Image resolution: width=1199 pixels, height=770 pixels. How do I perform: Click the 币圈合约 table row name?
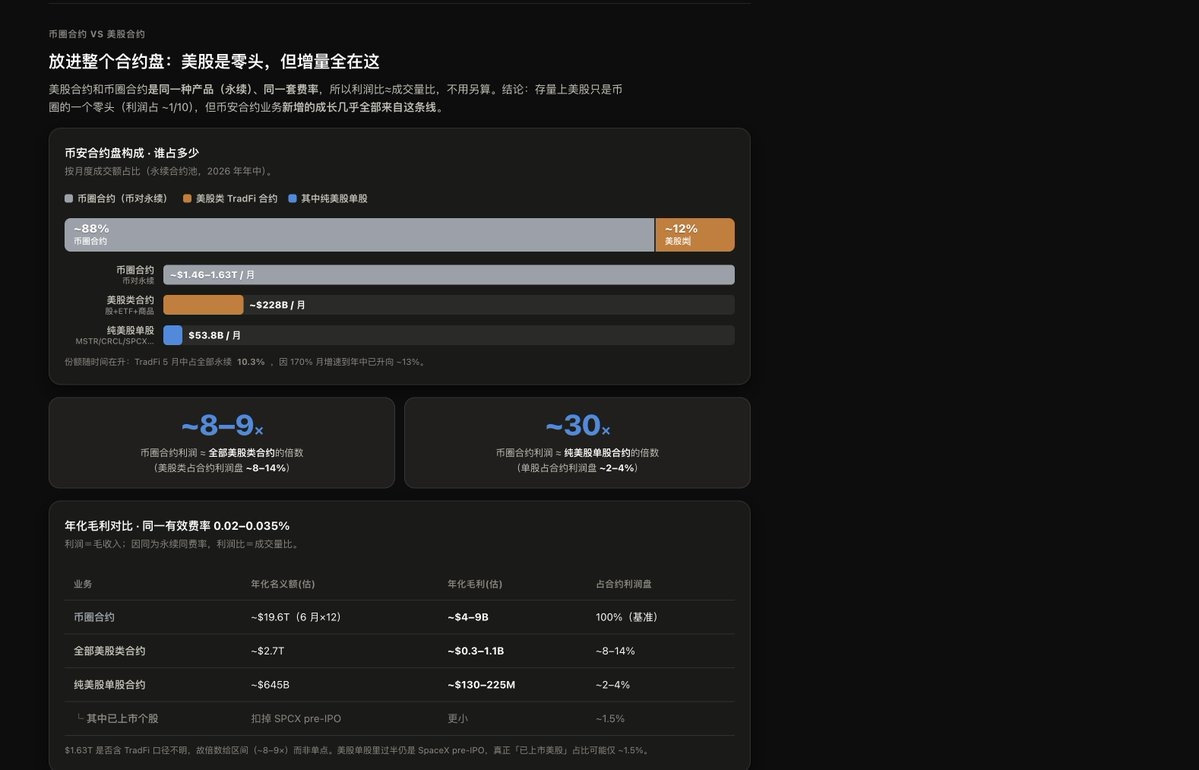[94, 617]
